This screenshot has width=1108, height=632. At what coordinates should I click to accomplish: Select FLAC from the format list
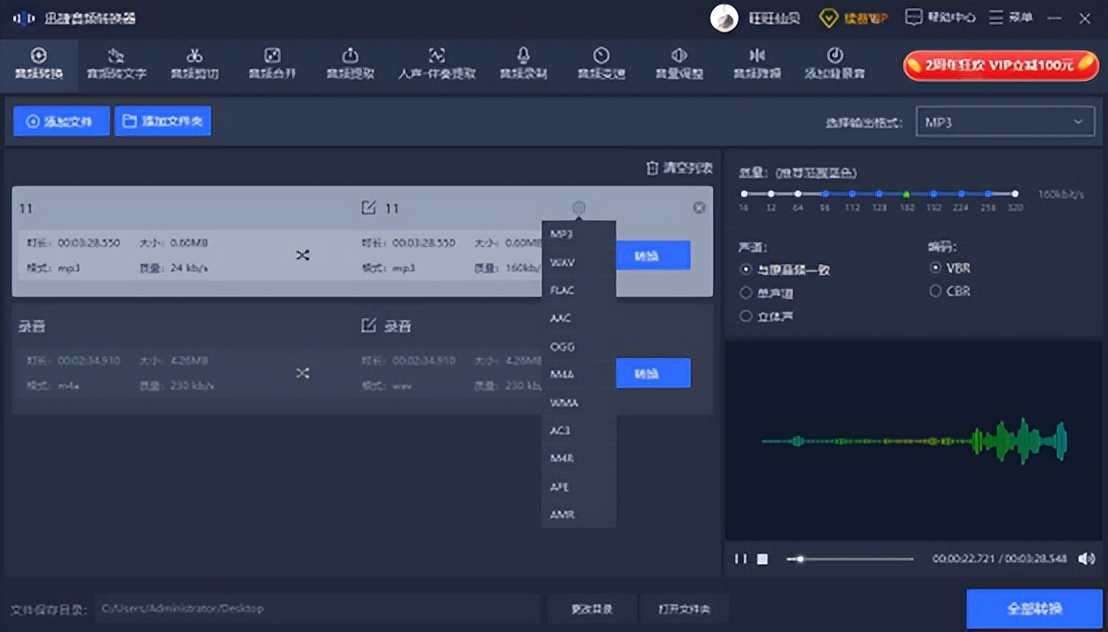565,289
